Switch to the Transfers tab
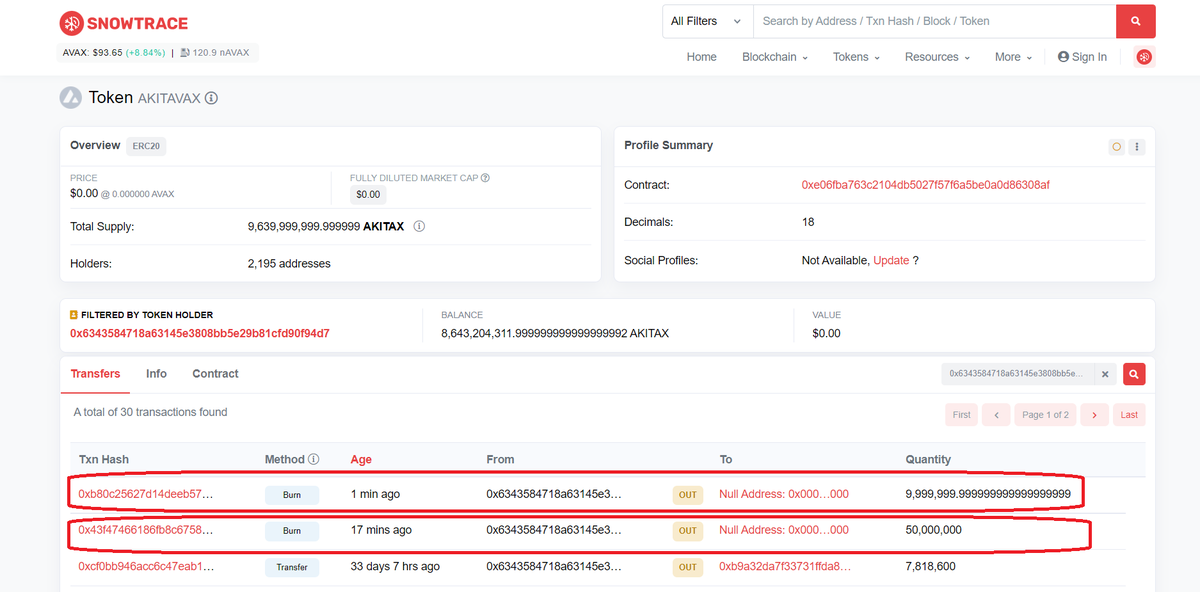 point(95,374)
